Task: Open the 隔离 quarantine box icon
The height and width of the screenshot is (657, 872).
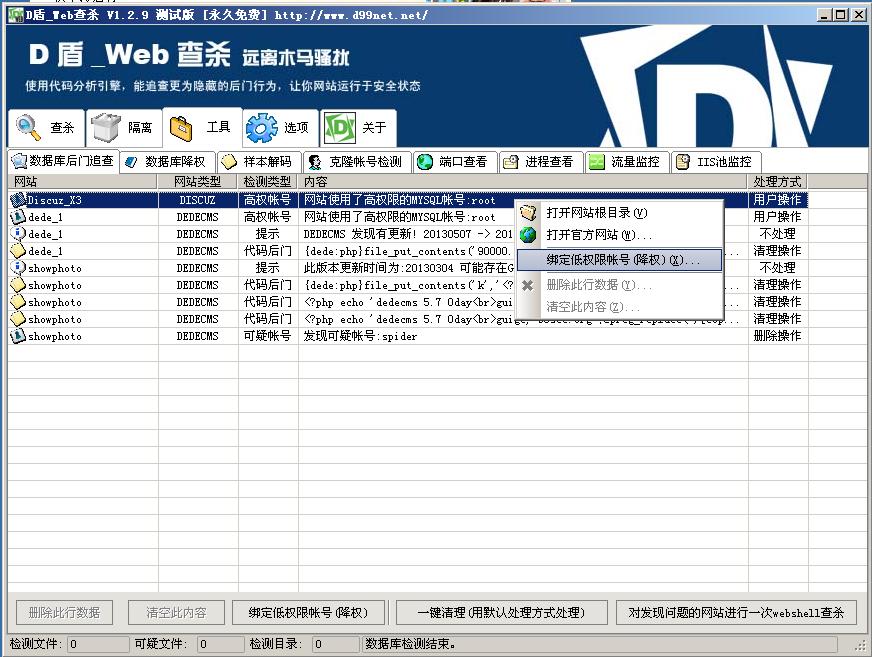Action: 106,127
